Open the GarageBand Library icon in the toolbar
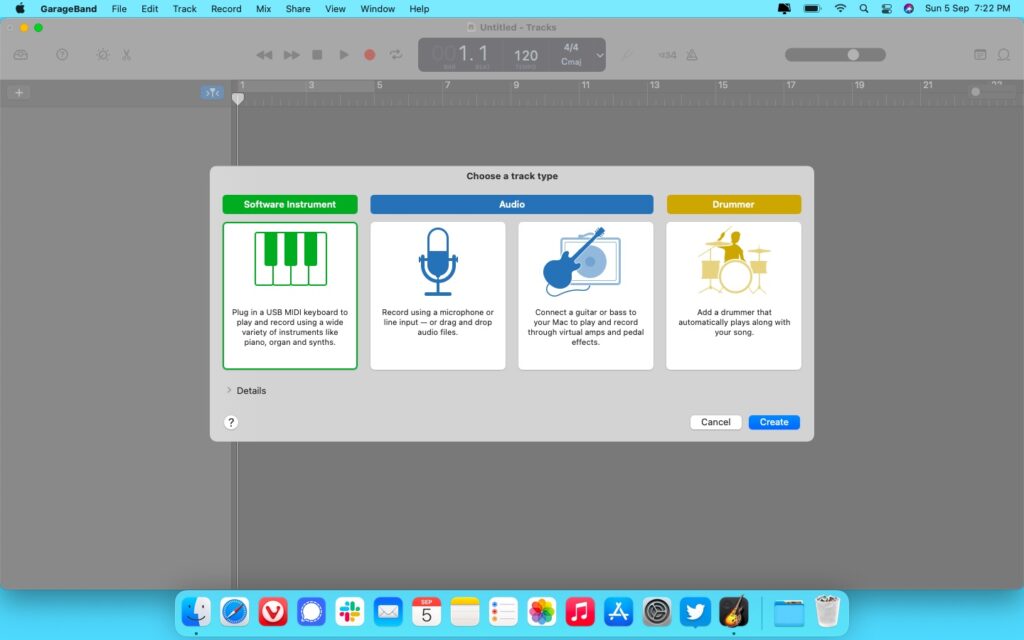 pyautogui.click(x=21, y=55)
